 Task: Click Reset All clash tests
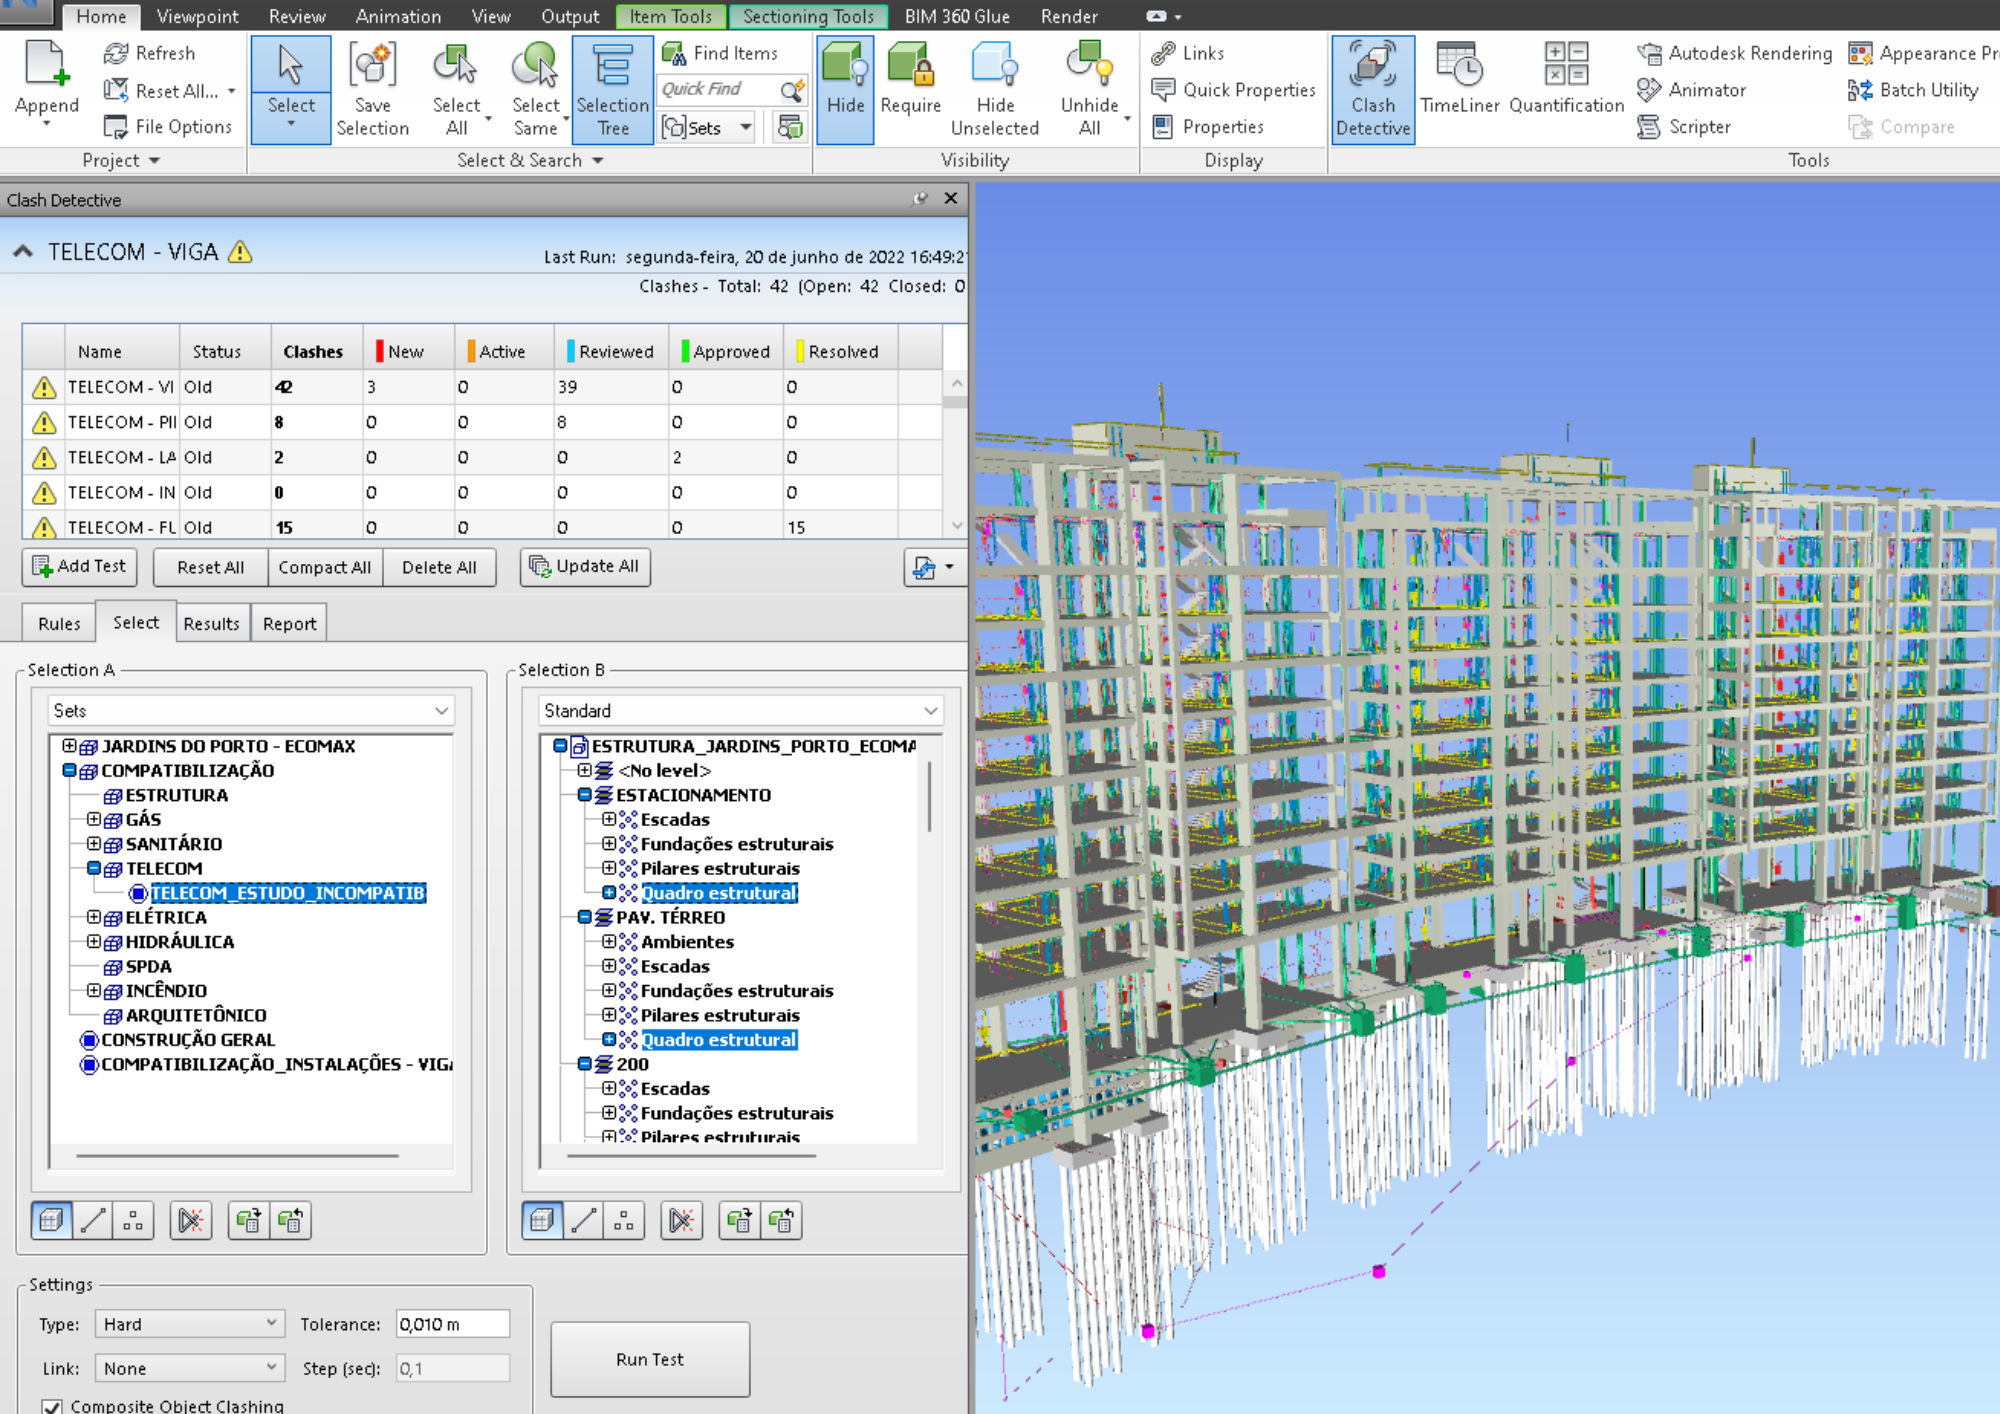[210, 567]
